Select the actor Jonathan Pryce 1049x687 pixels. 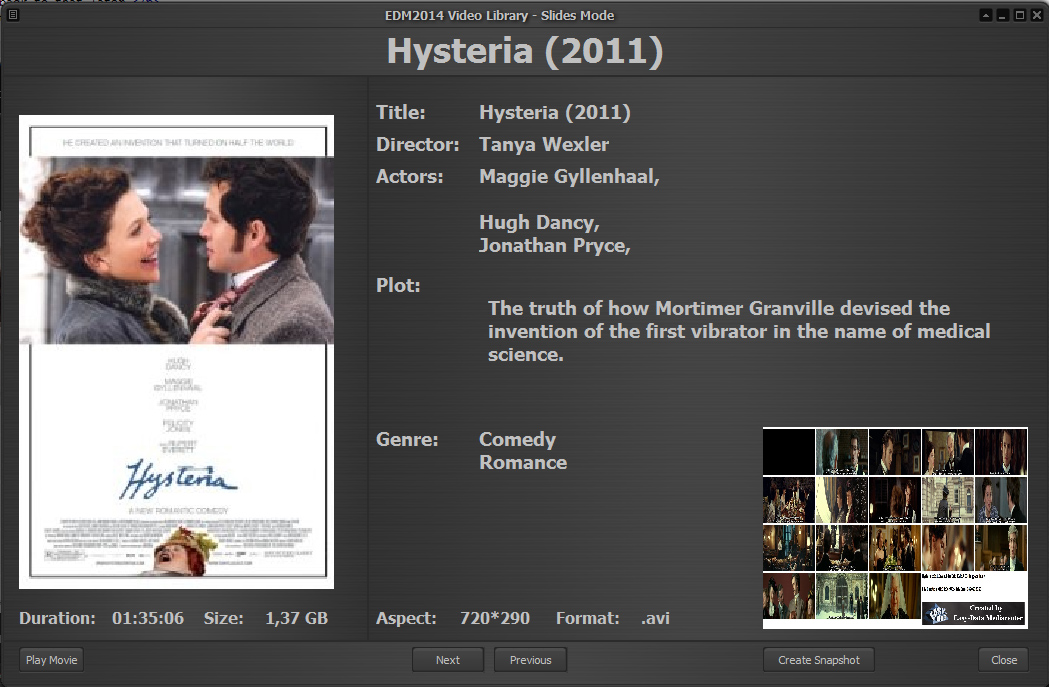tap(555, 246)
